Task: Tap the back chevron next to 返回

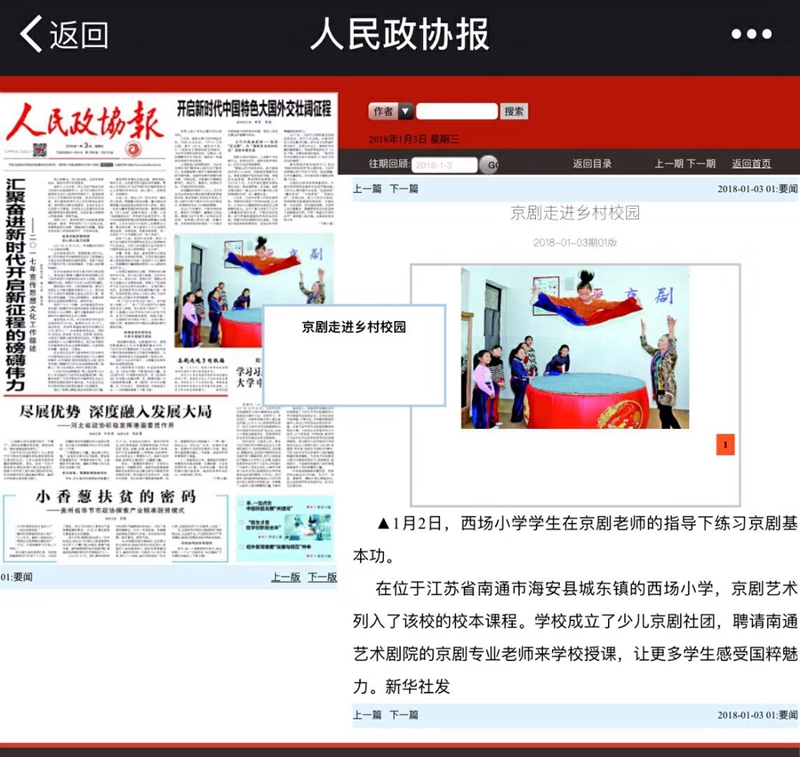Action: coord(31,34)
